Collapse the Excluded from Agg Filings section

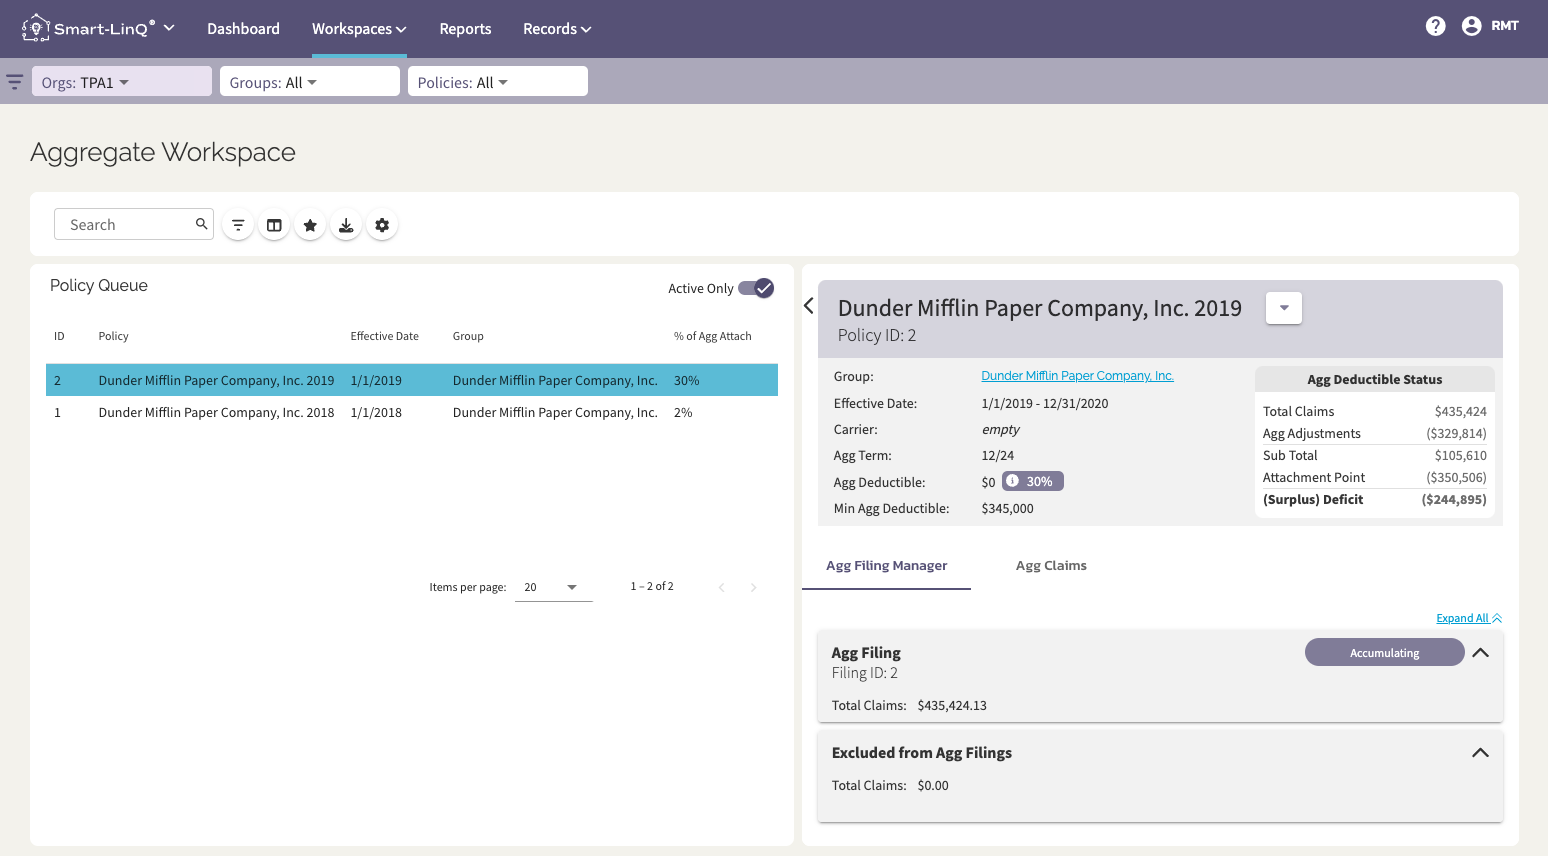(1481, 753)
